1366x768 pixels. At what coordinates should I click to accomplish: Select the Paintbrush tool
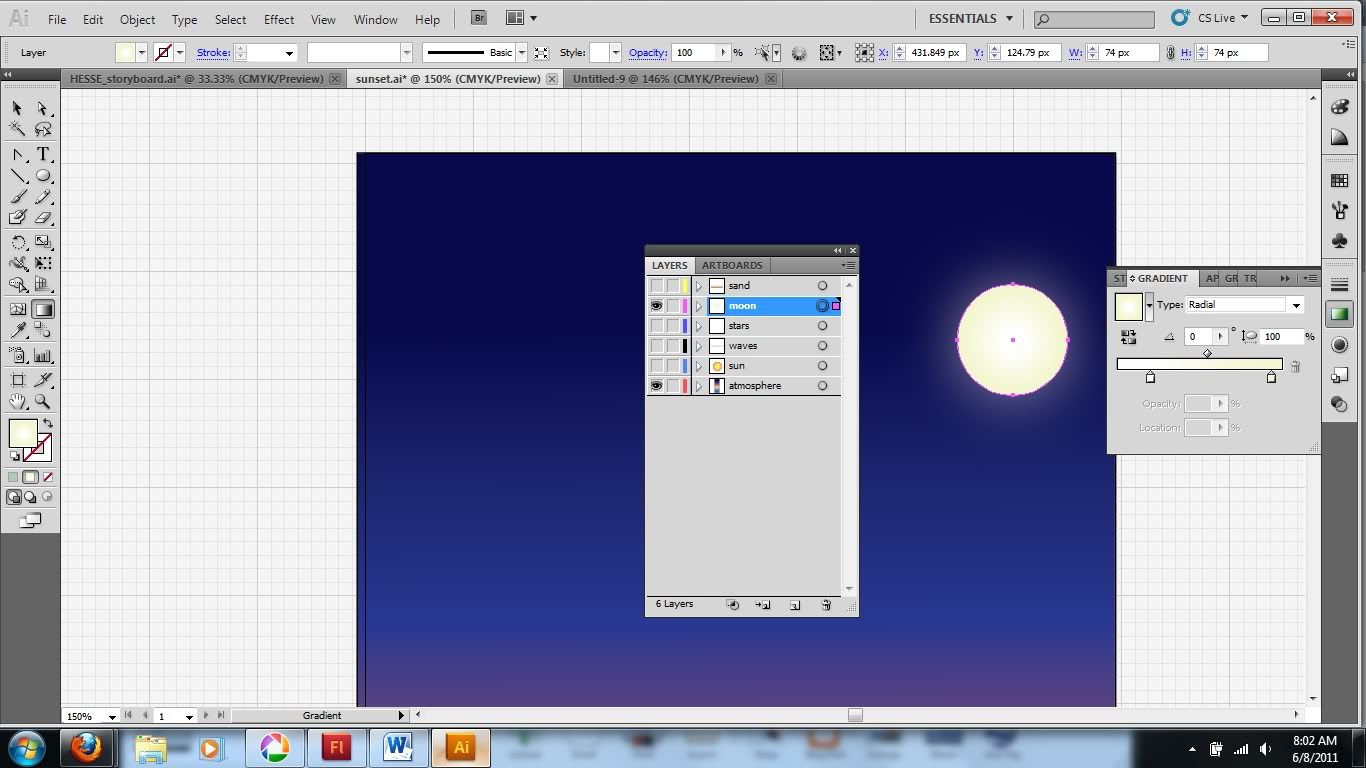[17, 197]
